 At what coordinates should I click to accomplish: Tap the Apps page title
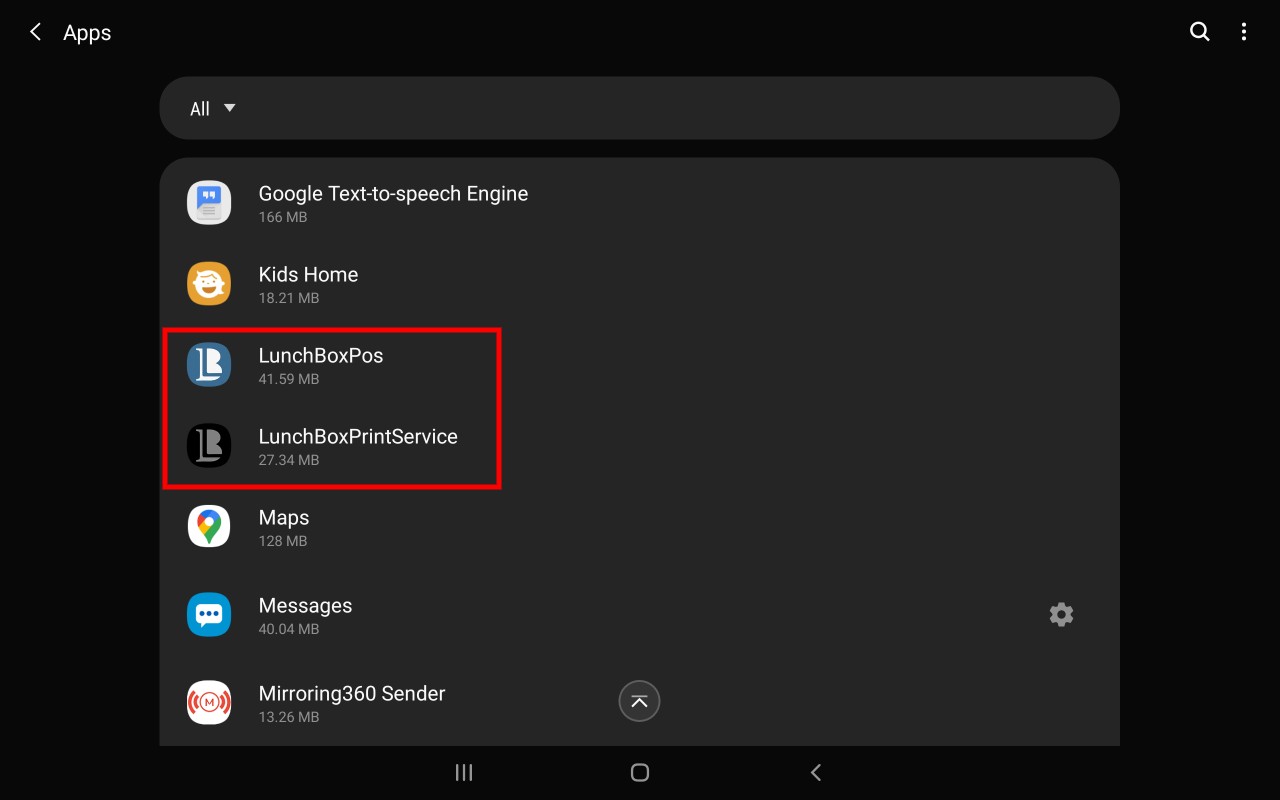click(x=87, y=33)
